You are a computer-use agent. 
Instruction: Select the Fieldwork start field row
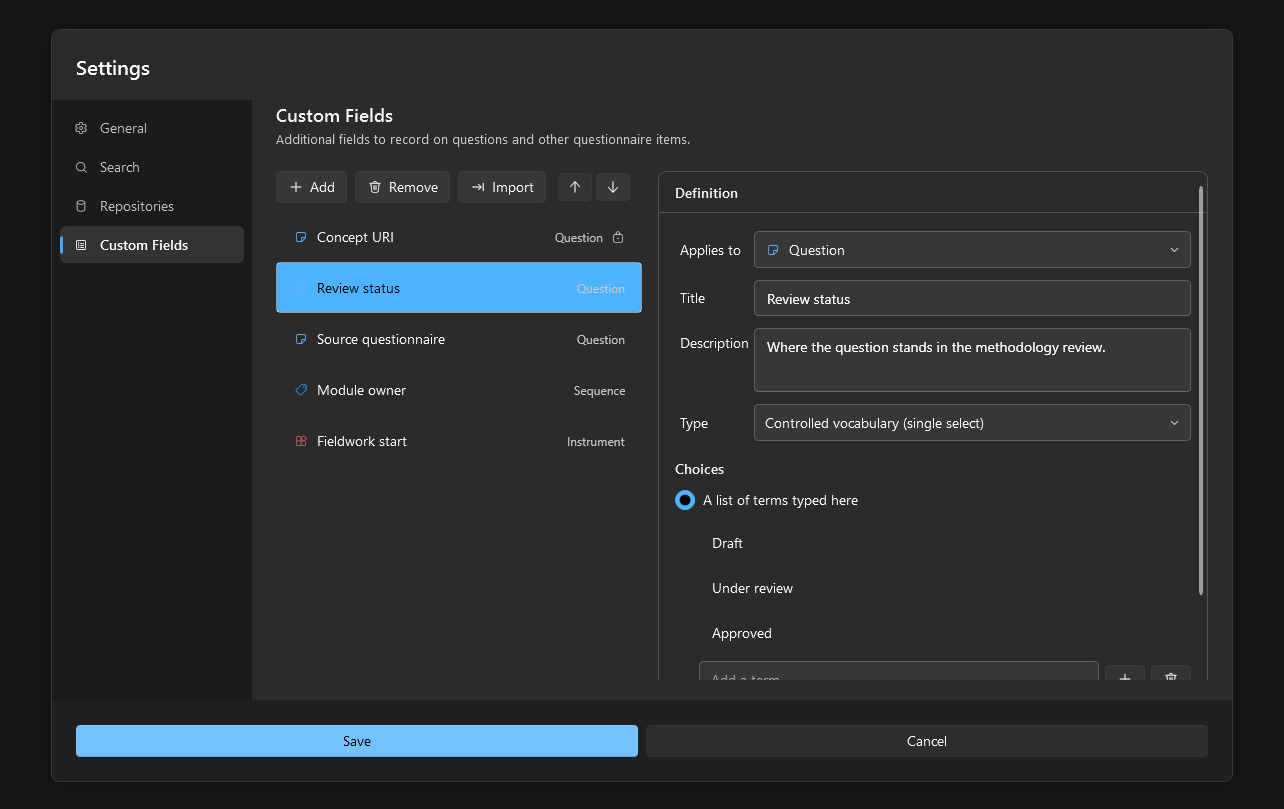click(x=459, y=441)
